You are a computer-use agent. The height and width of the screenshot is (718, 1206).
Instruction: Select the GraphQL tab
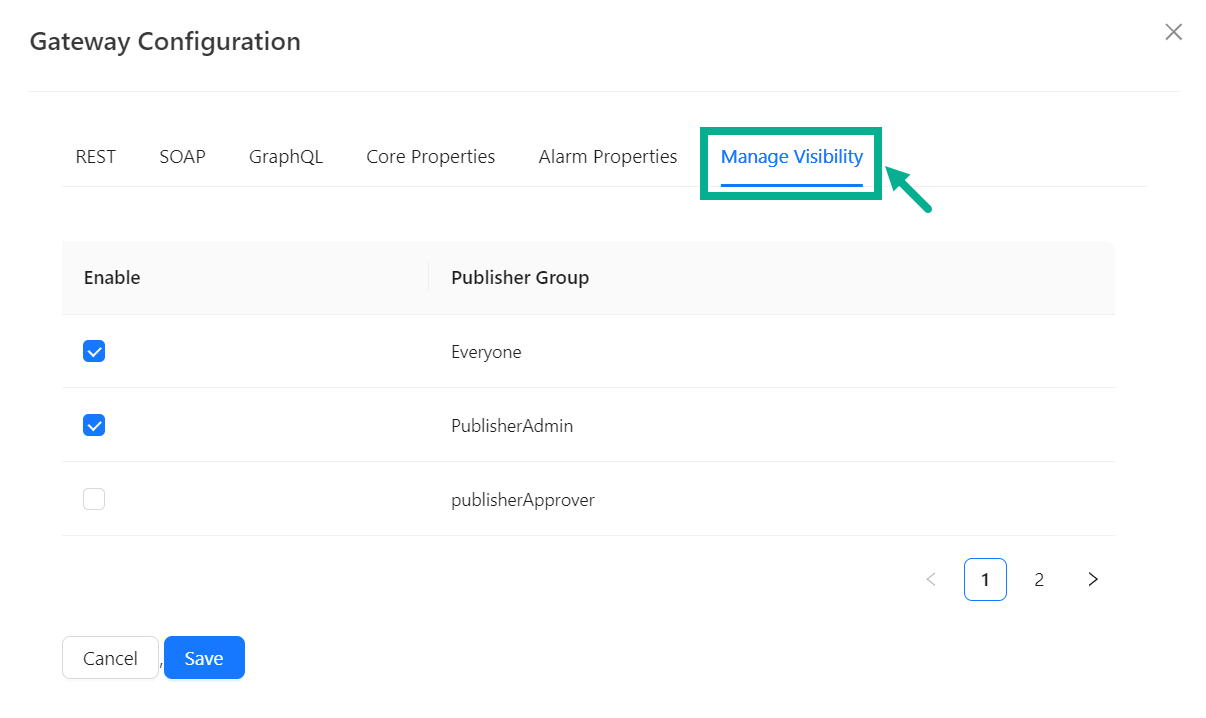(x=286, y=157)
